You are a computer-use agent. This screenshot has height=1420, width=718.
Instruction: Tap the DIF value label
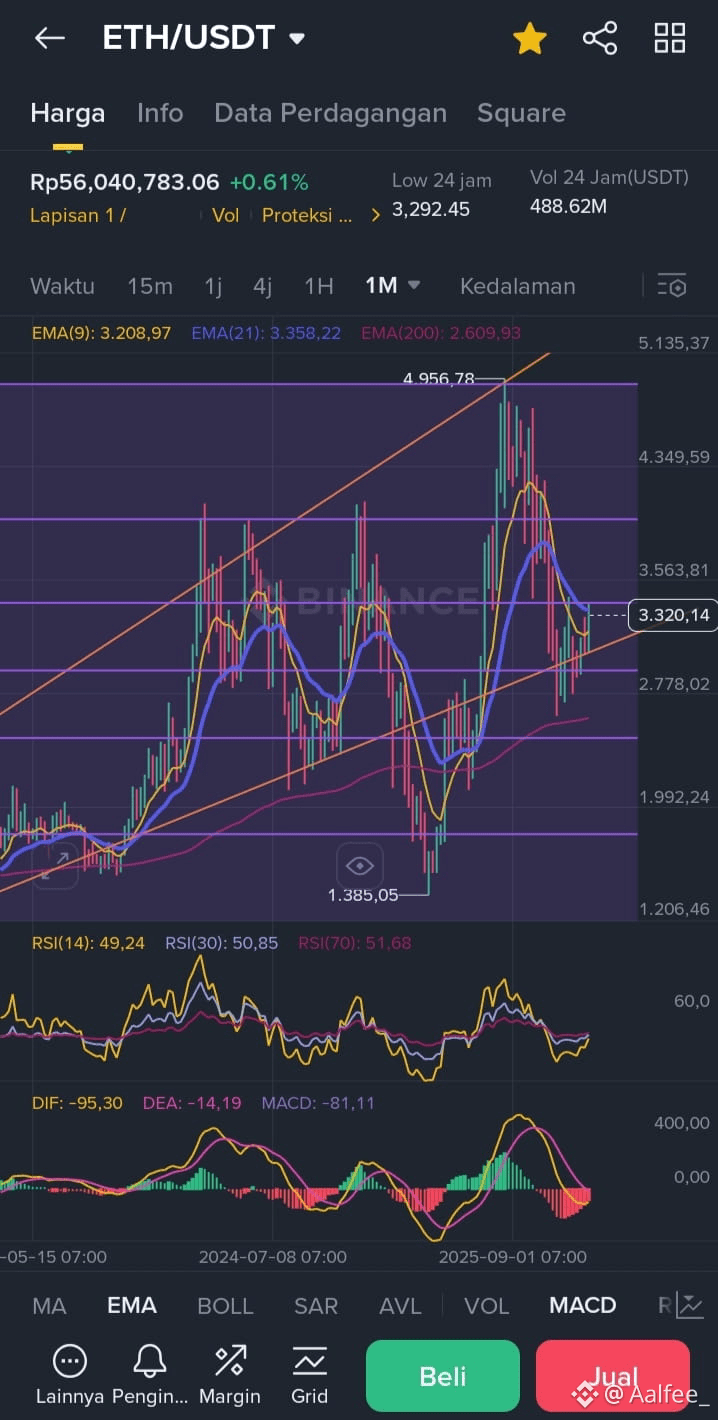point(77,1103)
